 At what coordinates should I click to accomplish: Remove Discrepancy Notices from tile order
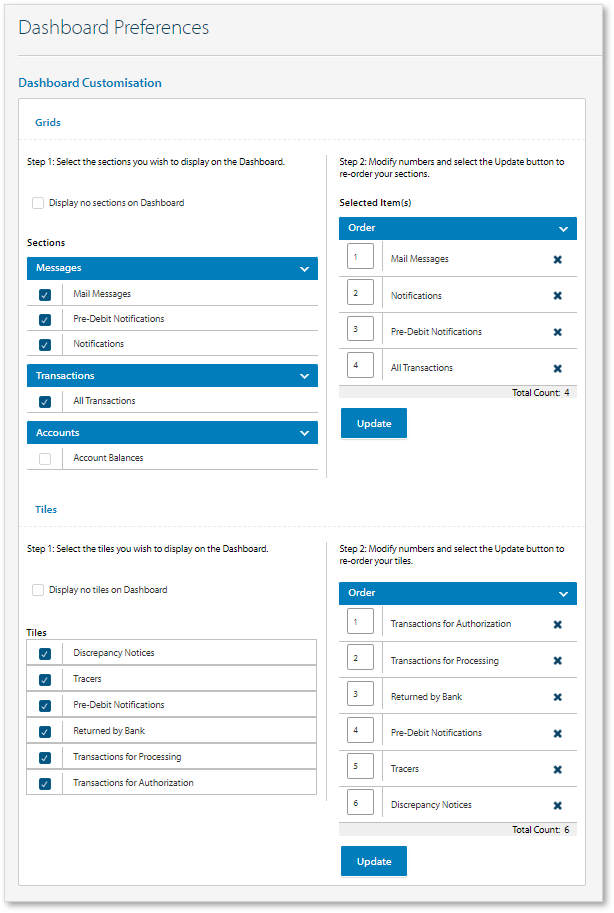[557, 805]
